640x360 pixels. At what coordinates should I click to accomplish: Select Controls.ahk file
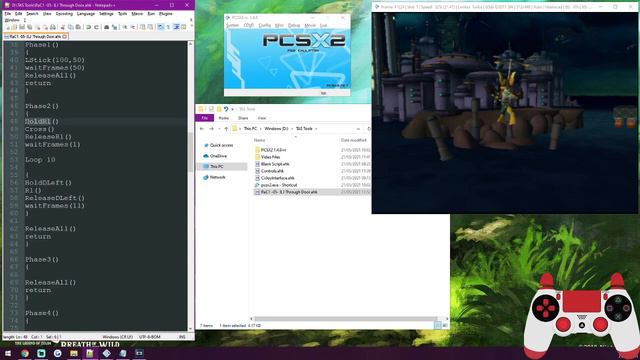click(x=272, y=171)
